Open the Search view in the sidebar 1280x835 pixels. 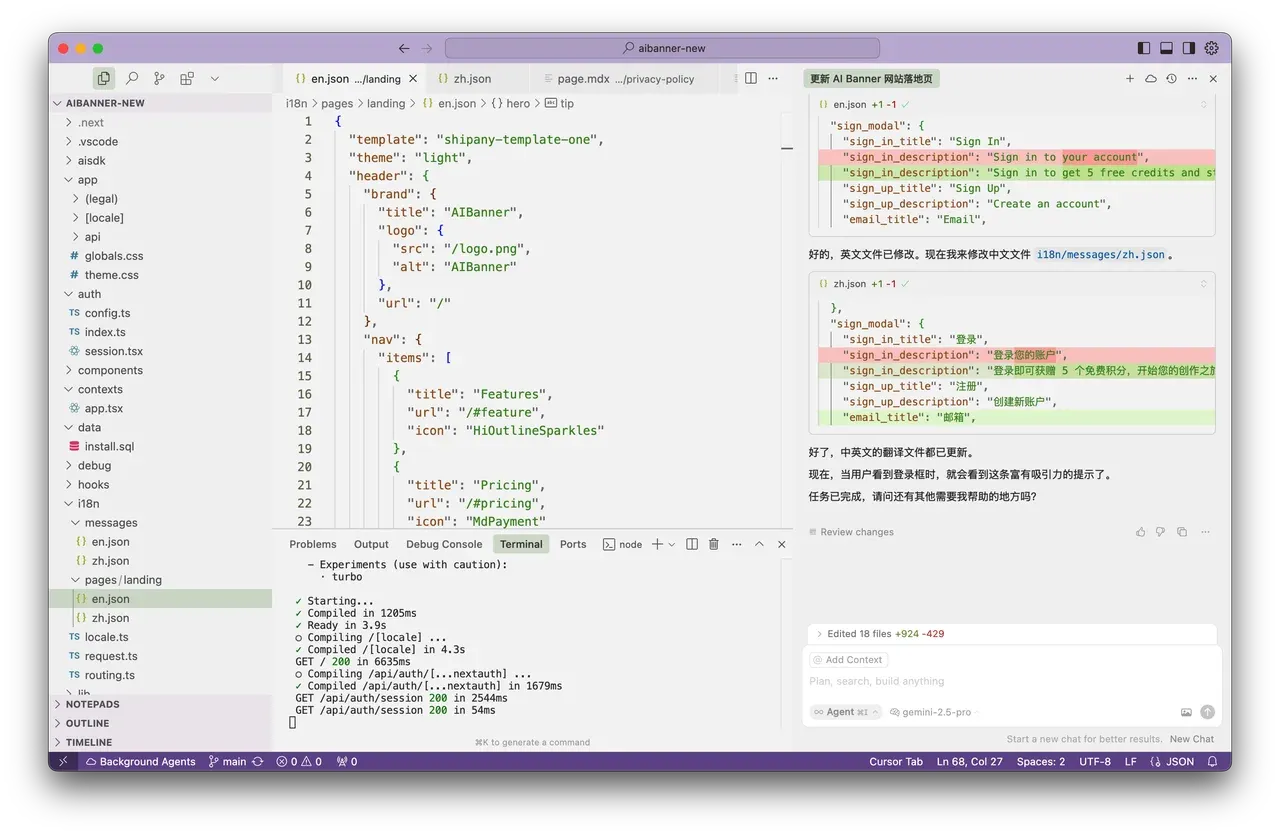(131, 78)
